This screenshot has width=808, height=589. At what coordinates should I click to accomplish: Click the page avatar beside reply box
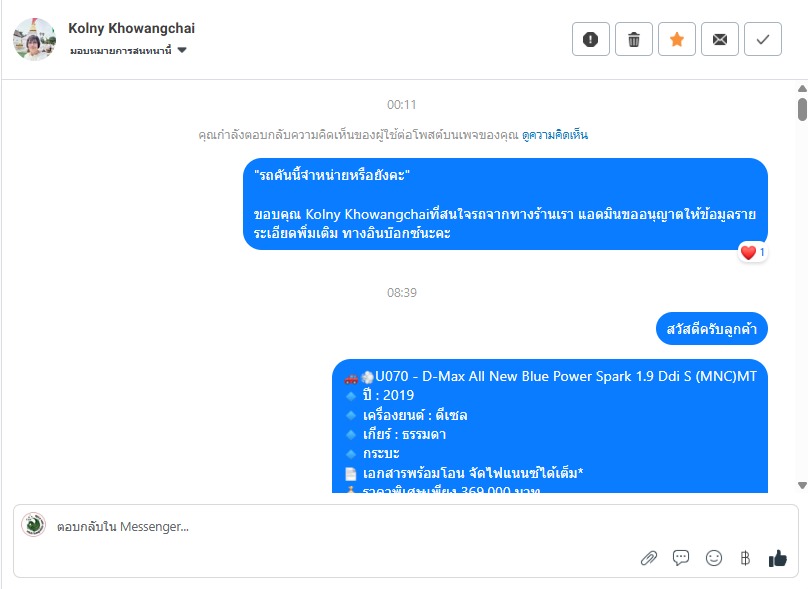click(33, 525)
